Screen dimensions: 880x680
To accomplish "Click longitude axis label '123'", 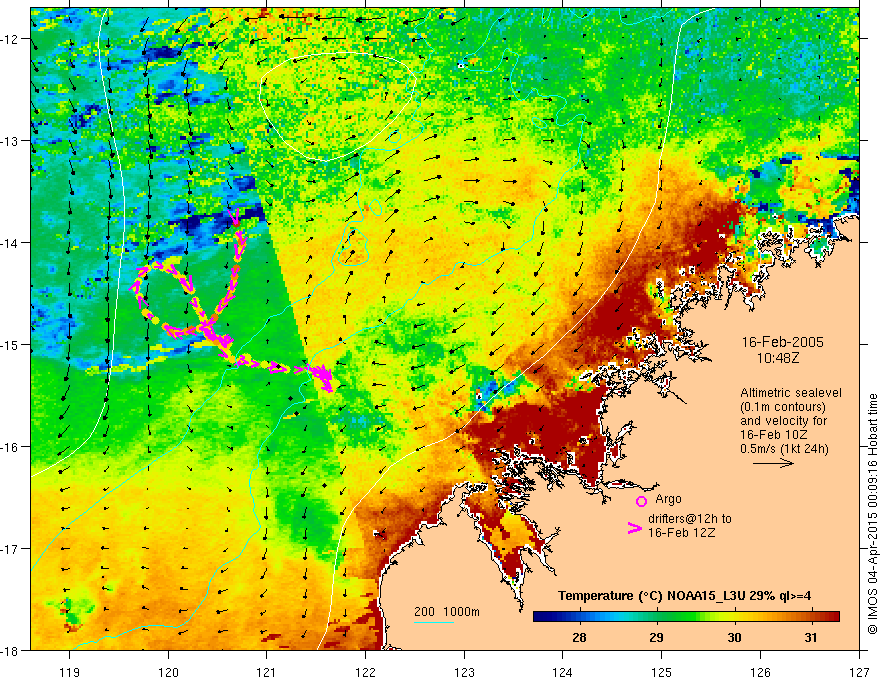I will [x=464, y=672].
